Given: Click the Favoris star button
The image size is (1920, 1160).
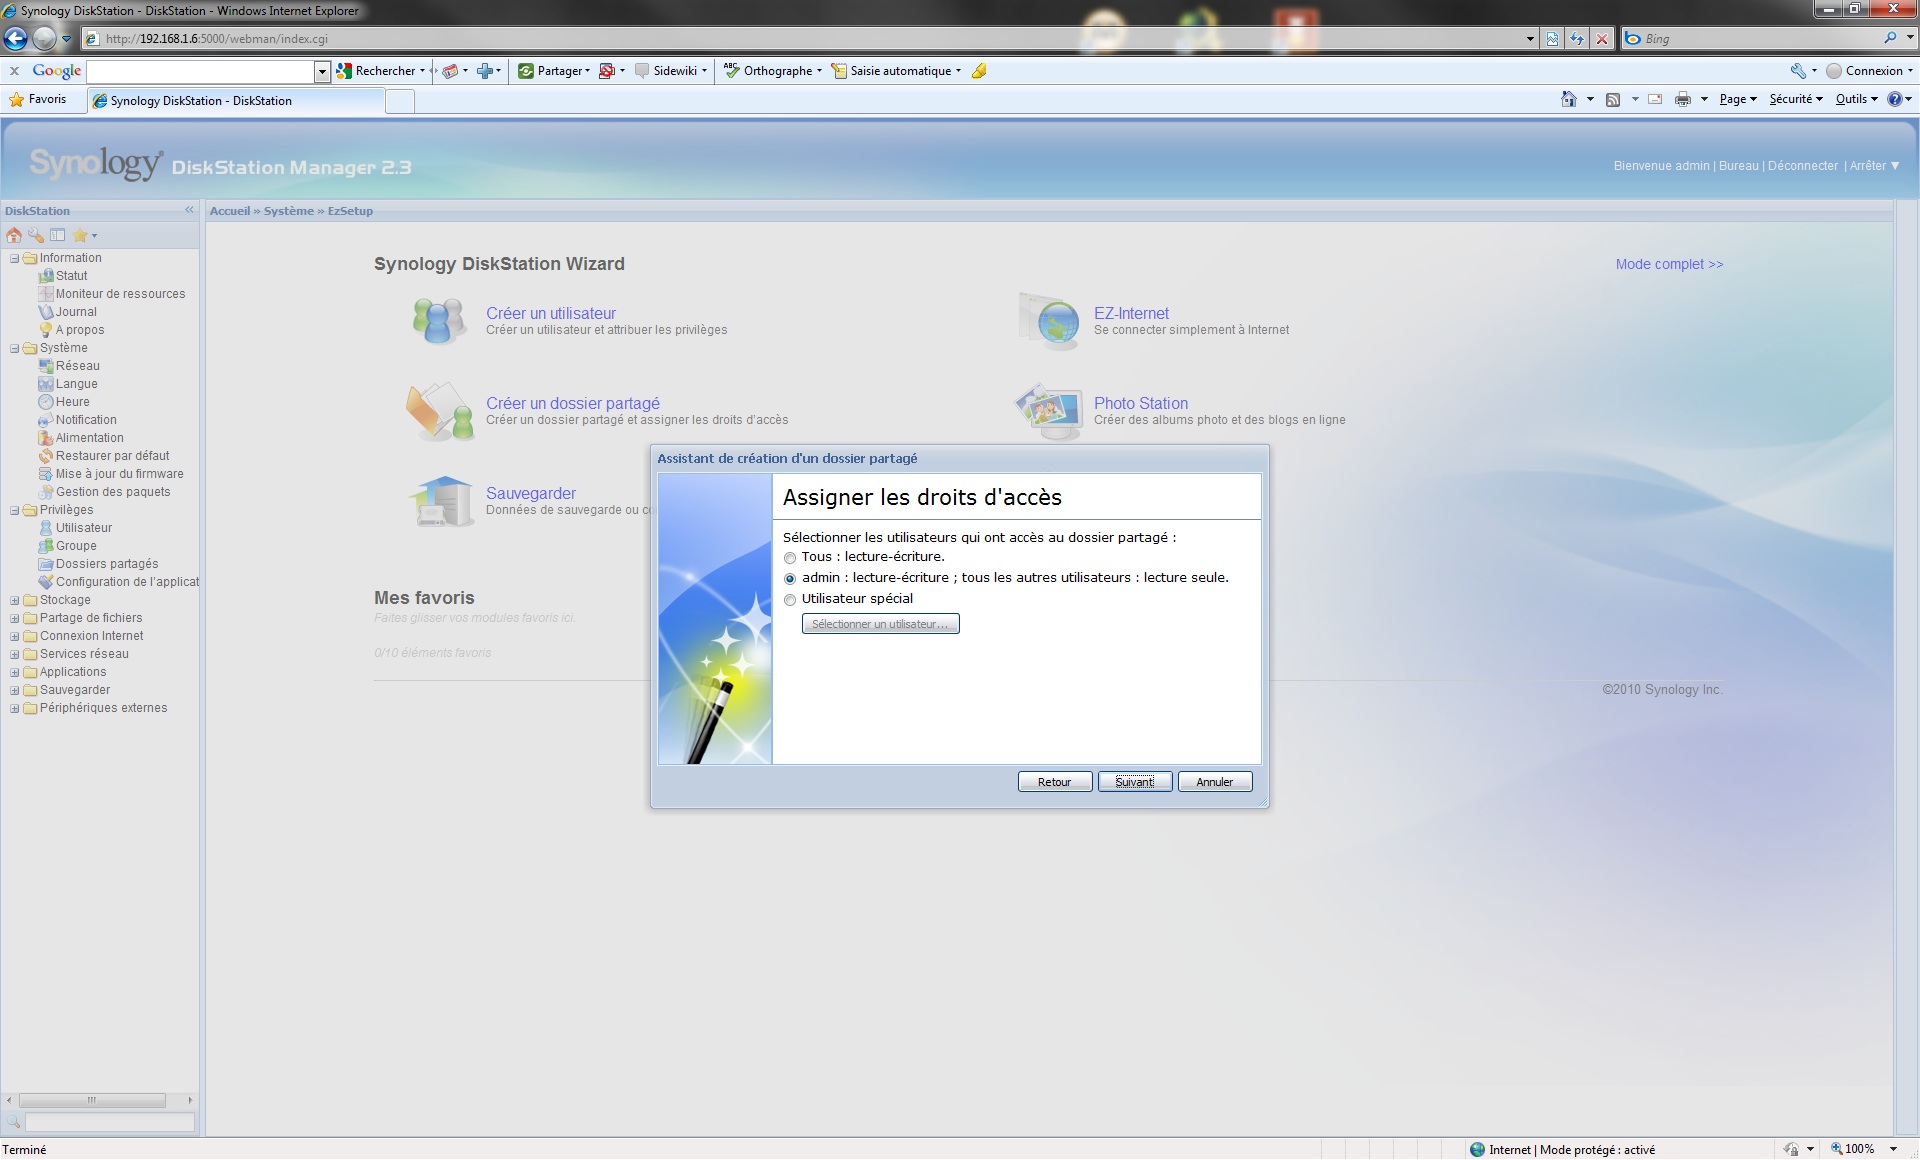Looking at the screenshot, I should (38, 99).
